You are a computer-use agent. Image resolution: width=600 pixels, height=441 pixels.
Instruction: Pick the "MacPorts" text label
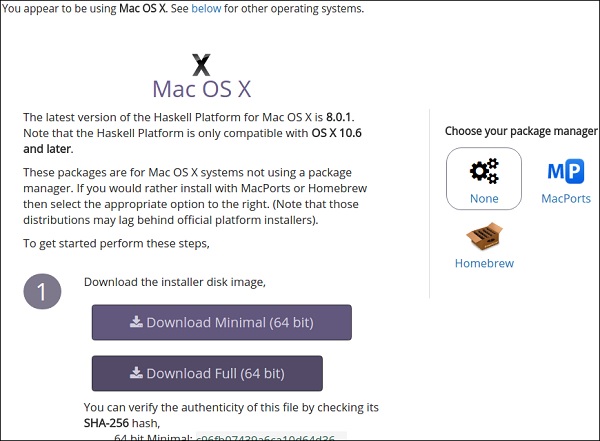pyautogui.click(x=566, y=199)
